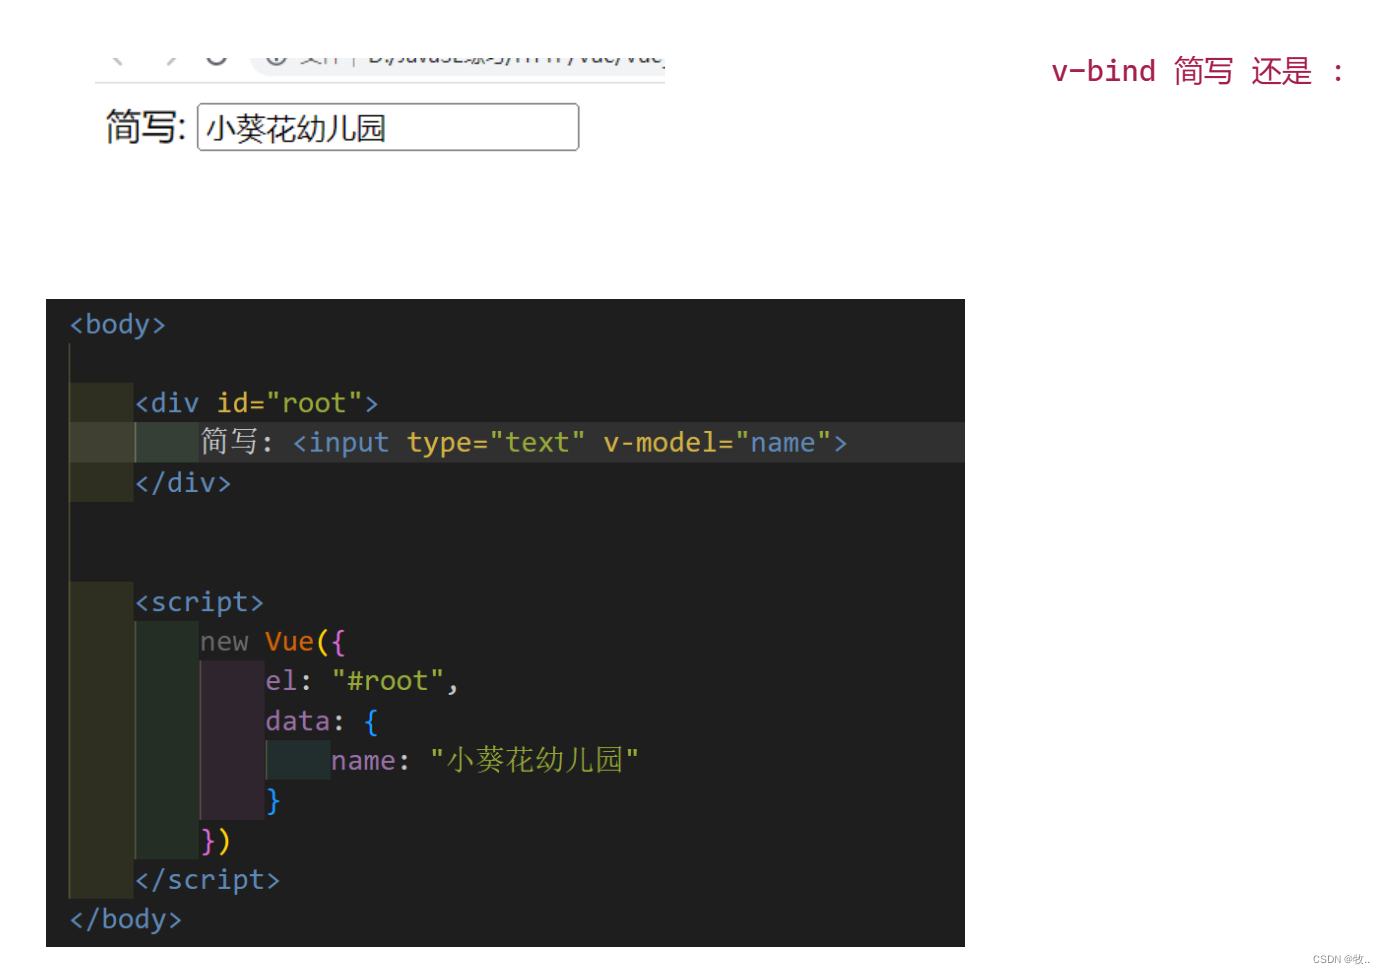Click the closing </body> tag
The width and height of the screenshot is (1385, 974).
pos(125,919)
